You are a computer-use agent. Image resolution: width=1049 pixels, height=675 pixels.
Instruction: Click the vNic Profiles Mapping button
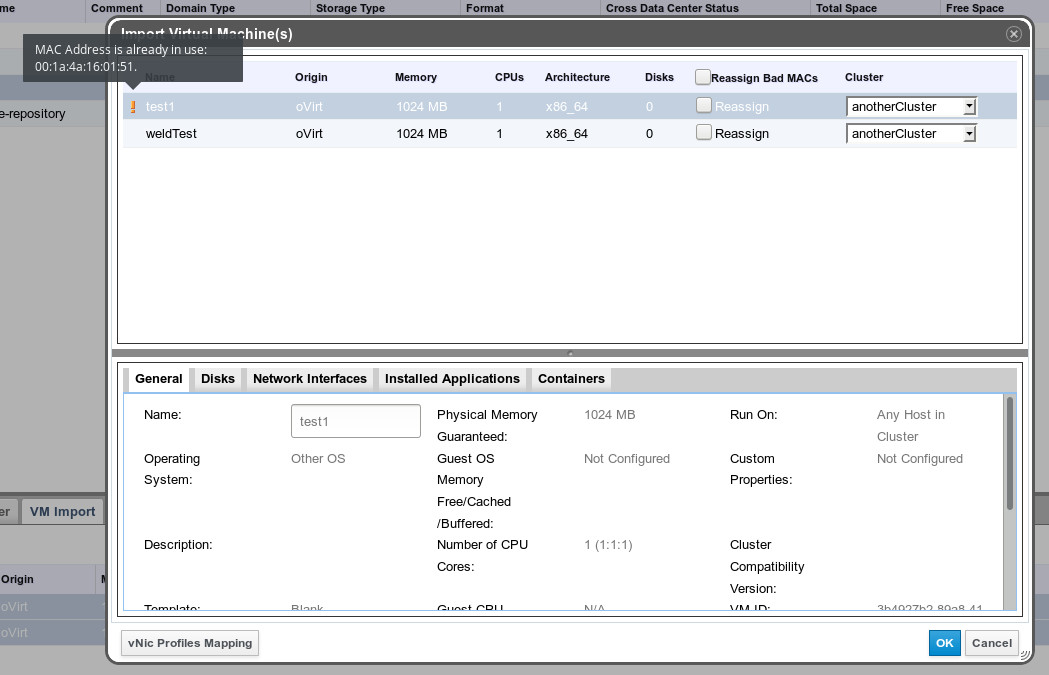pyautogui.click(x=190, y=643)
